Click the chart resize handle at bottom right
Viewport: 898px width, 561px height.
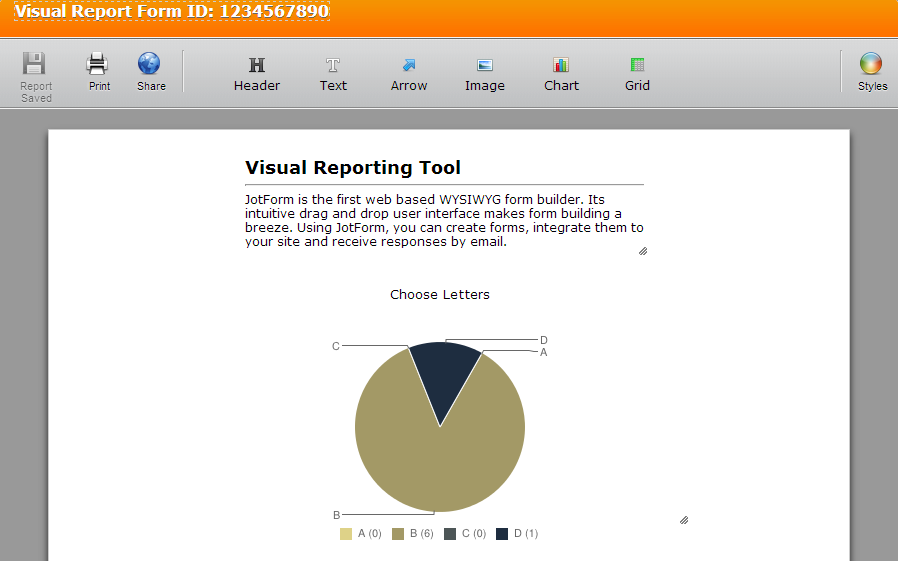coord(684,520)
